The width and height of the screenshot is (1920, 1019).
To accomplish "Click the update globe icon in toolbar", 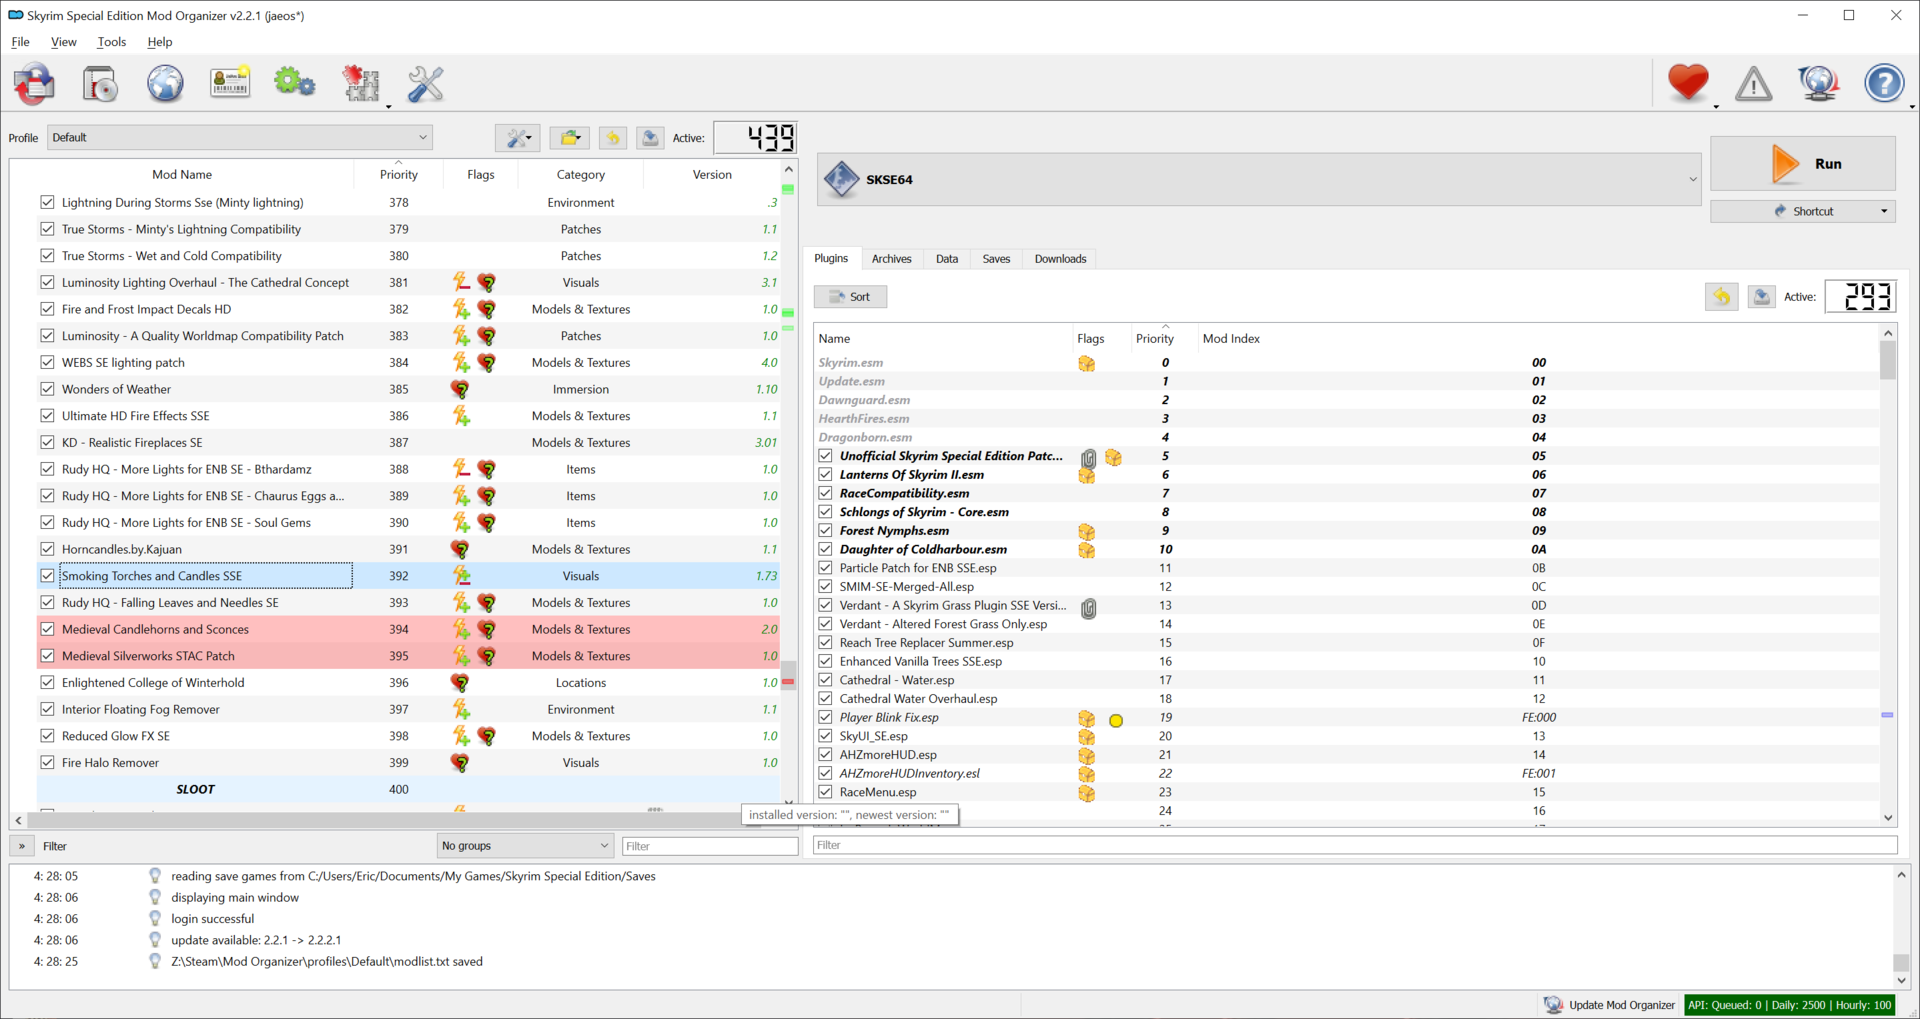I will point(1818,84).
